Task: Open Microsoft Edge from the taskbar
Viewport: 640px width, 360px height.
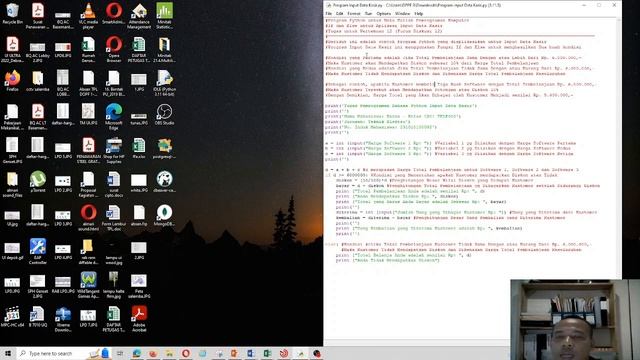Action: (136, 353)
